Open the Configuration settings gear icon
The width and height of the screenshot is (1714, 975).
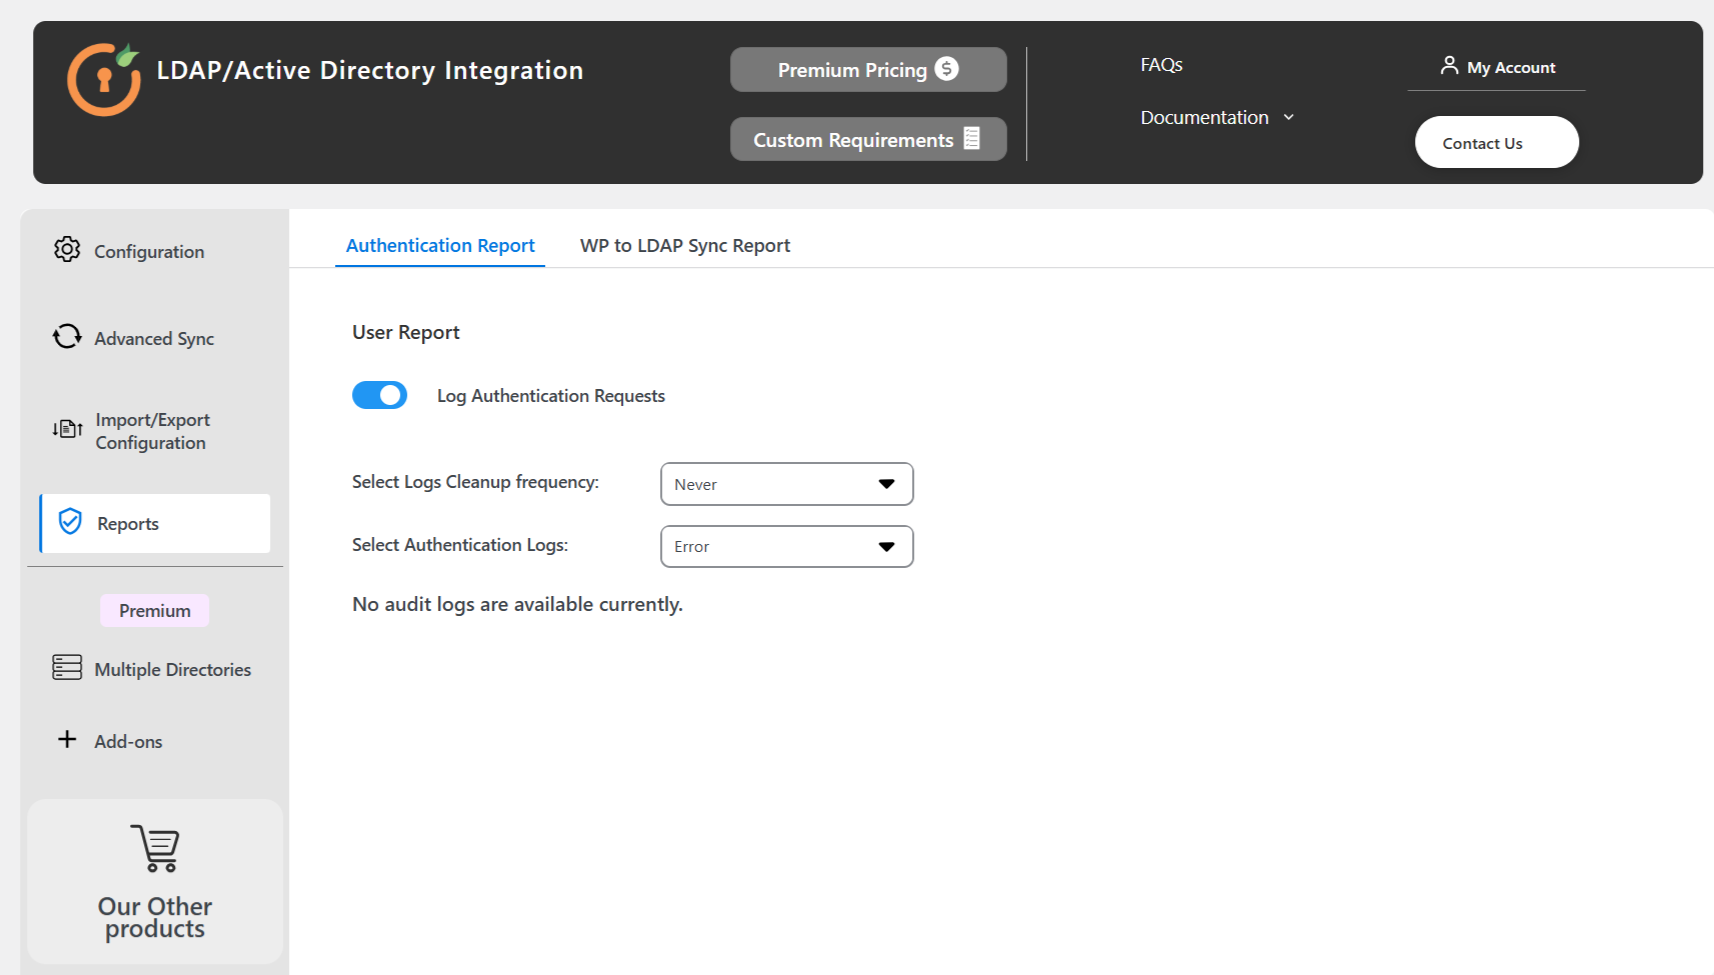[x=67, y=250]
